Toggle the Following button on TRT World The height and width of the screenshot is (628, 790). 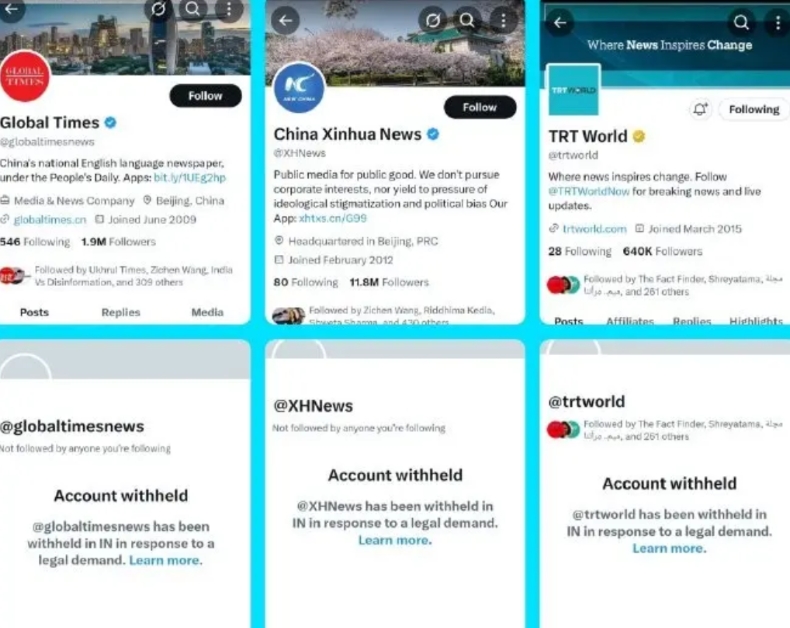pyautogui.click(x=754, y=109)
